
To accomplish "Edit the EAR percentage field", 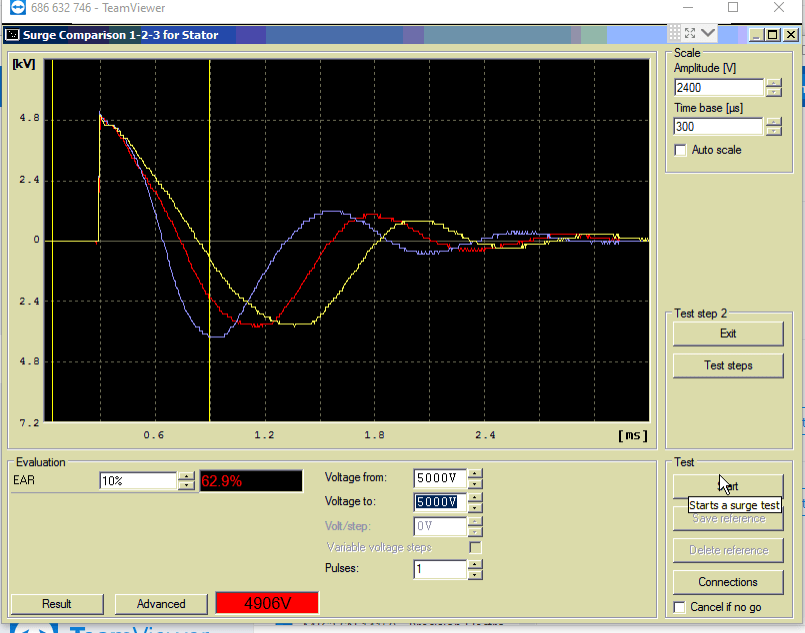I will click(140, 481).
